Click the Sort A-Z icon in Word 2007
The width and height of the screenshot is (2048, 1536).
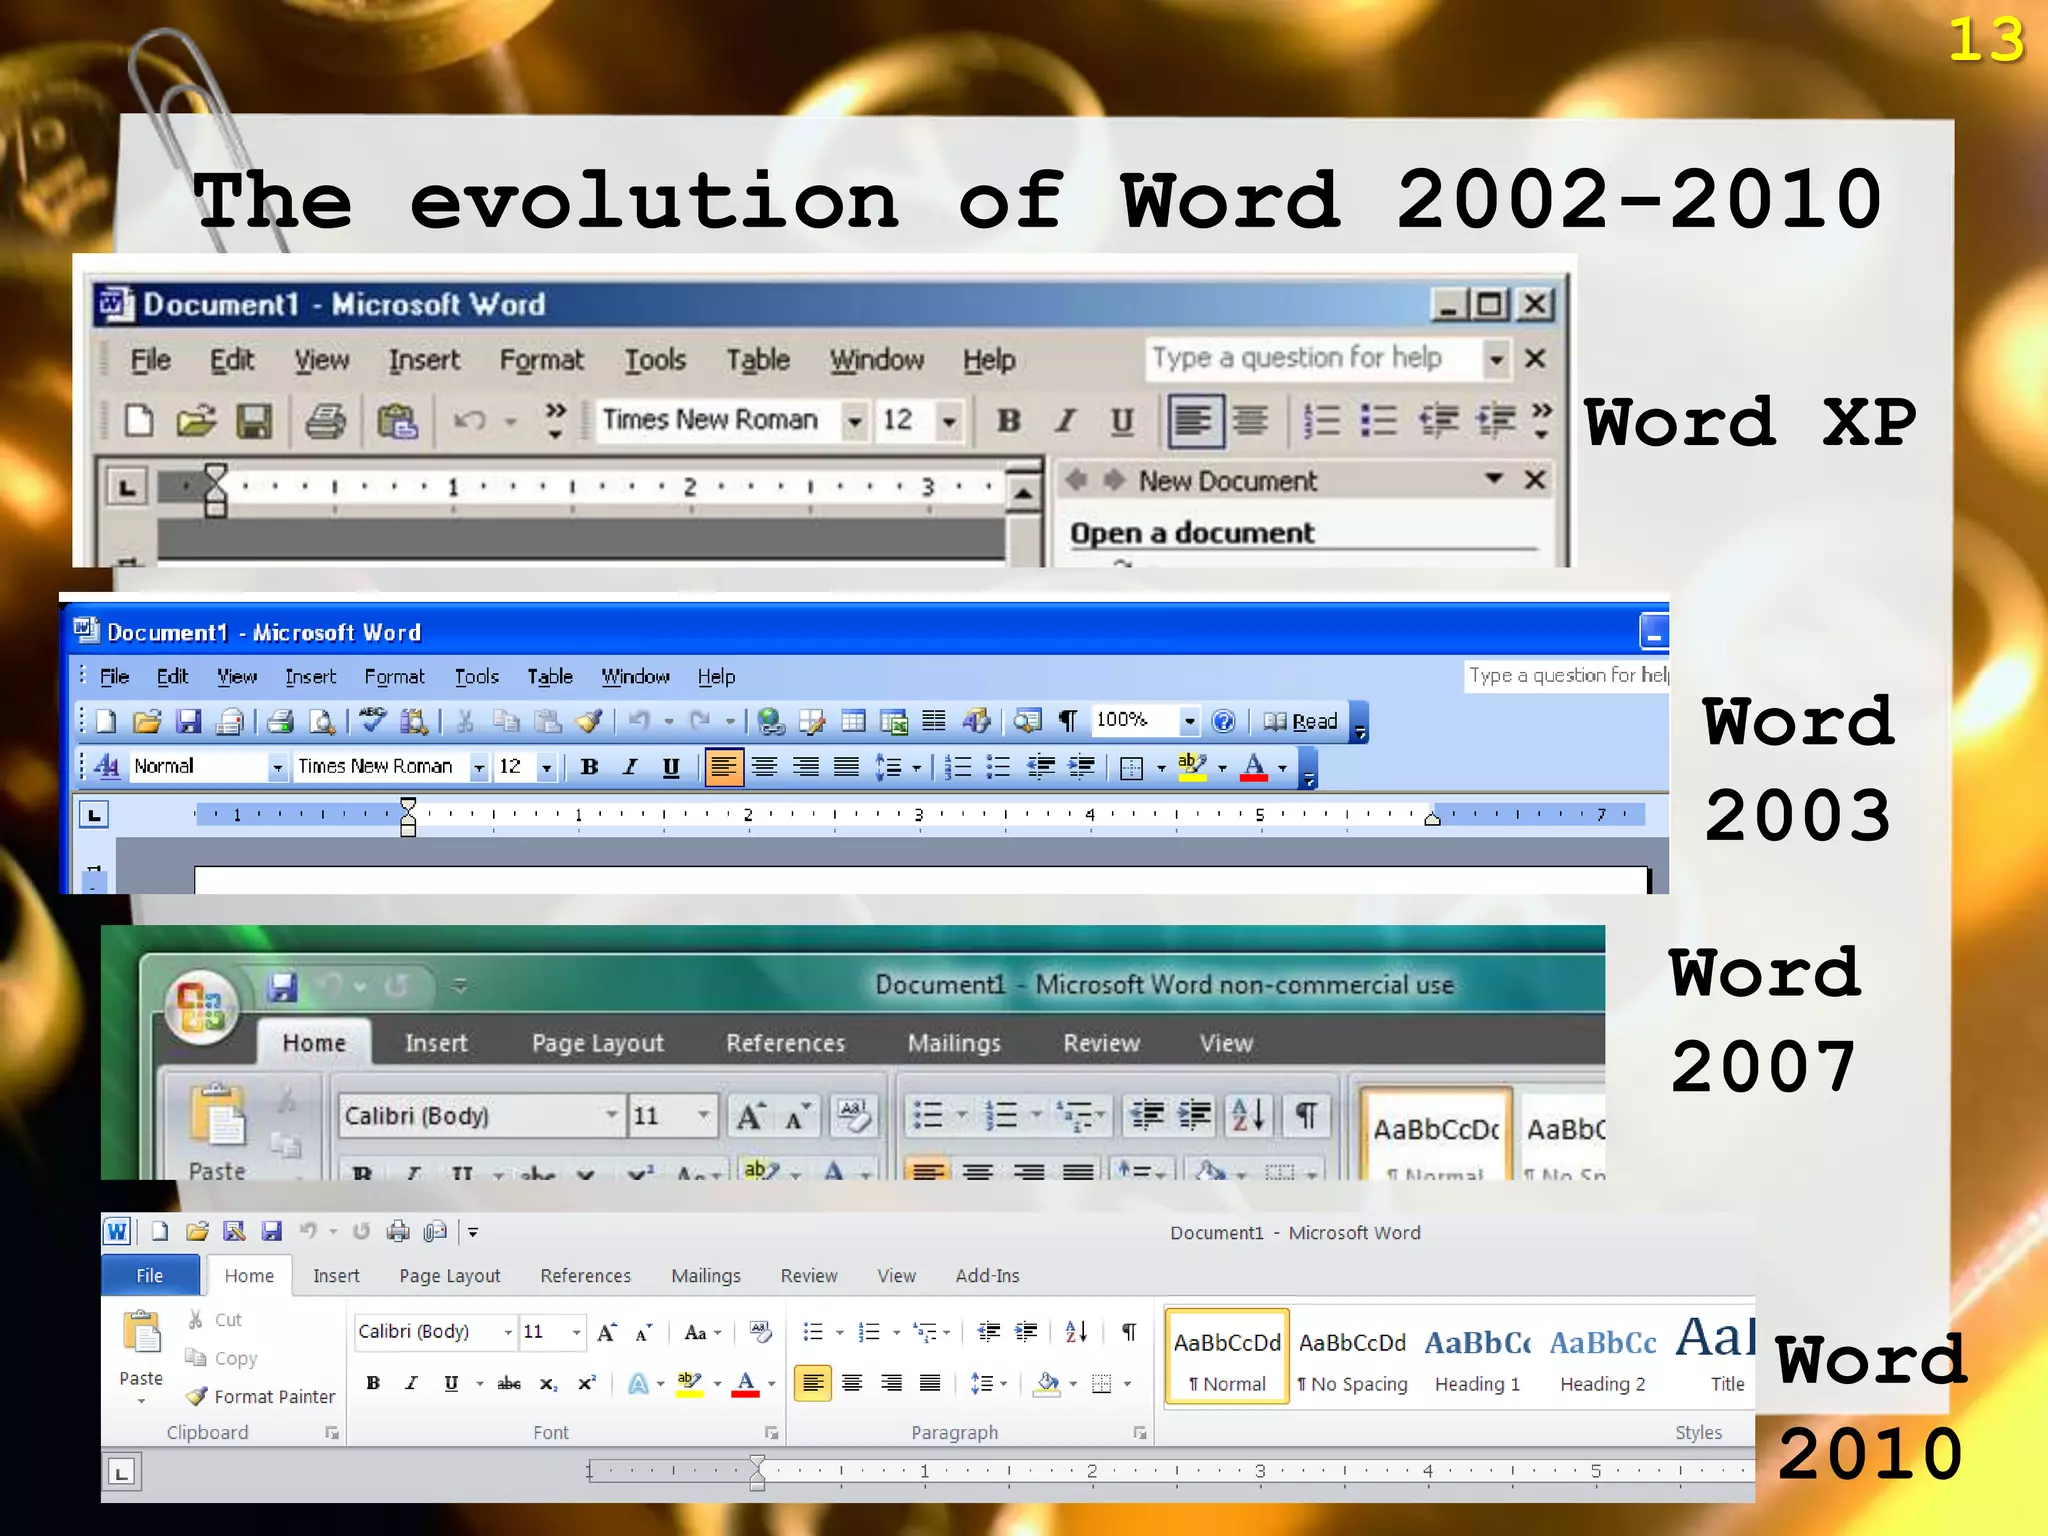[x=1248, y=1114]
